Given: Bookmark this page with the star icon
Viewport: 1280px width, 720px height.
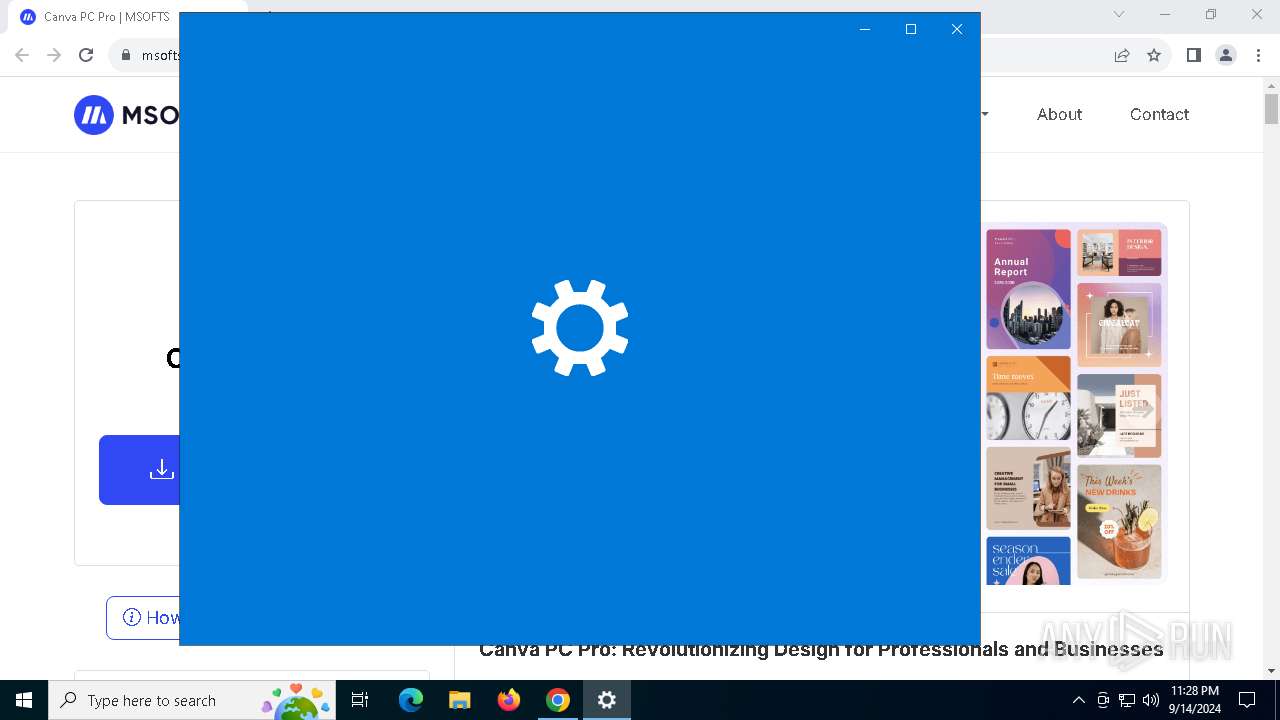Looking at the screenshot, I should [1154, 55].
